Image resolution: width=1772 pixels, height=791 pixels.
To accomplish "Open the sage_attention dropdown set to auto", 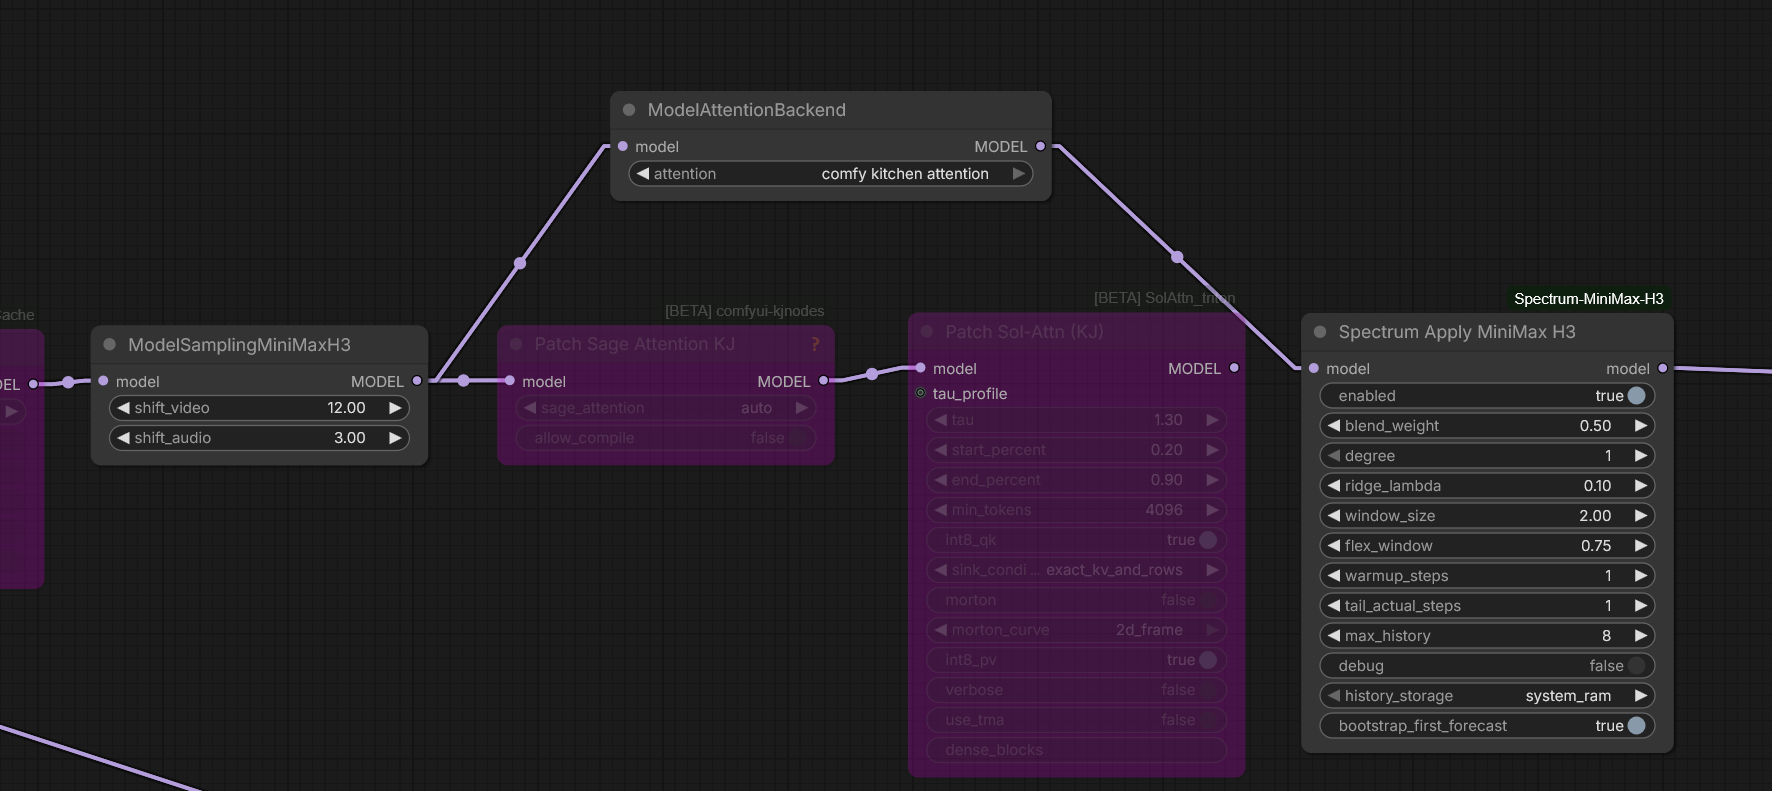I will click(x=666, y=408).
